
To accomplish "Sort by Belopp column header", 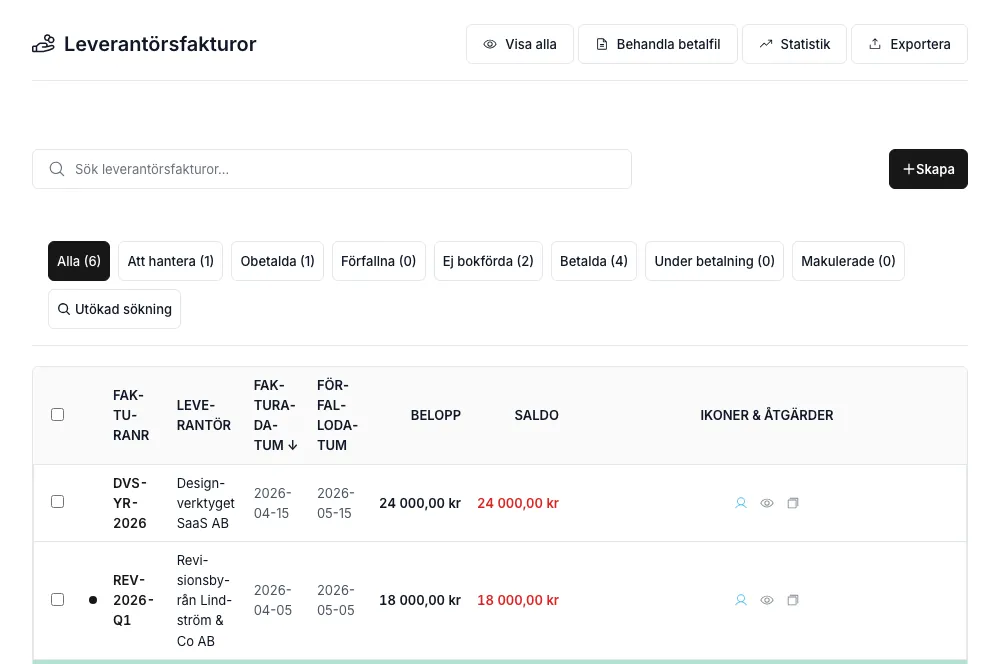I will (436, 415).
